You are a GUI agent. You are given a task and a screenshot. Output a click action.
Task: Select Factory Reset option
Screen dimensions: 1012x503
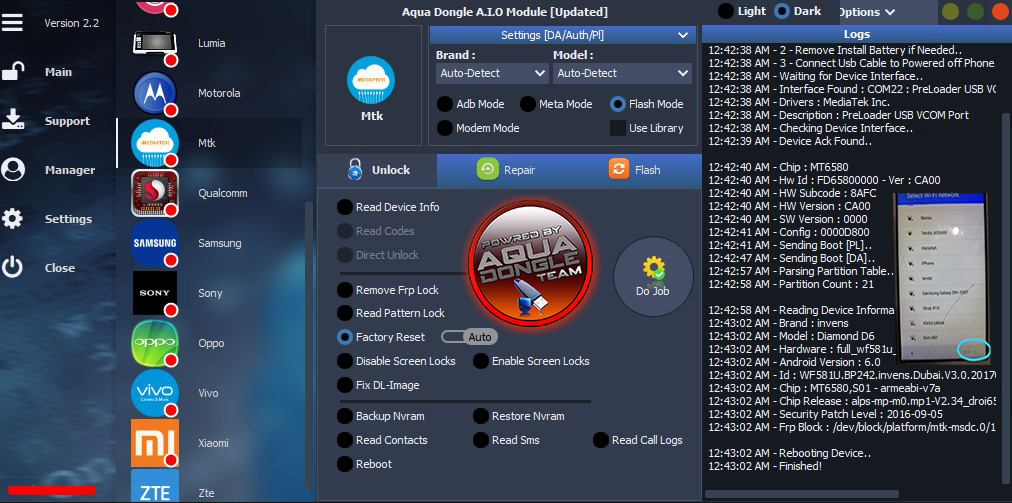[345, 337]
